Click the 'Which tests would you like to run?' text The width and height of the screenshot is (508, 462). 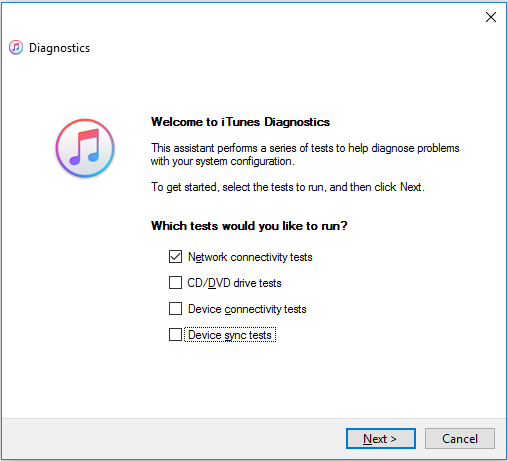249,226
